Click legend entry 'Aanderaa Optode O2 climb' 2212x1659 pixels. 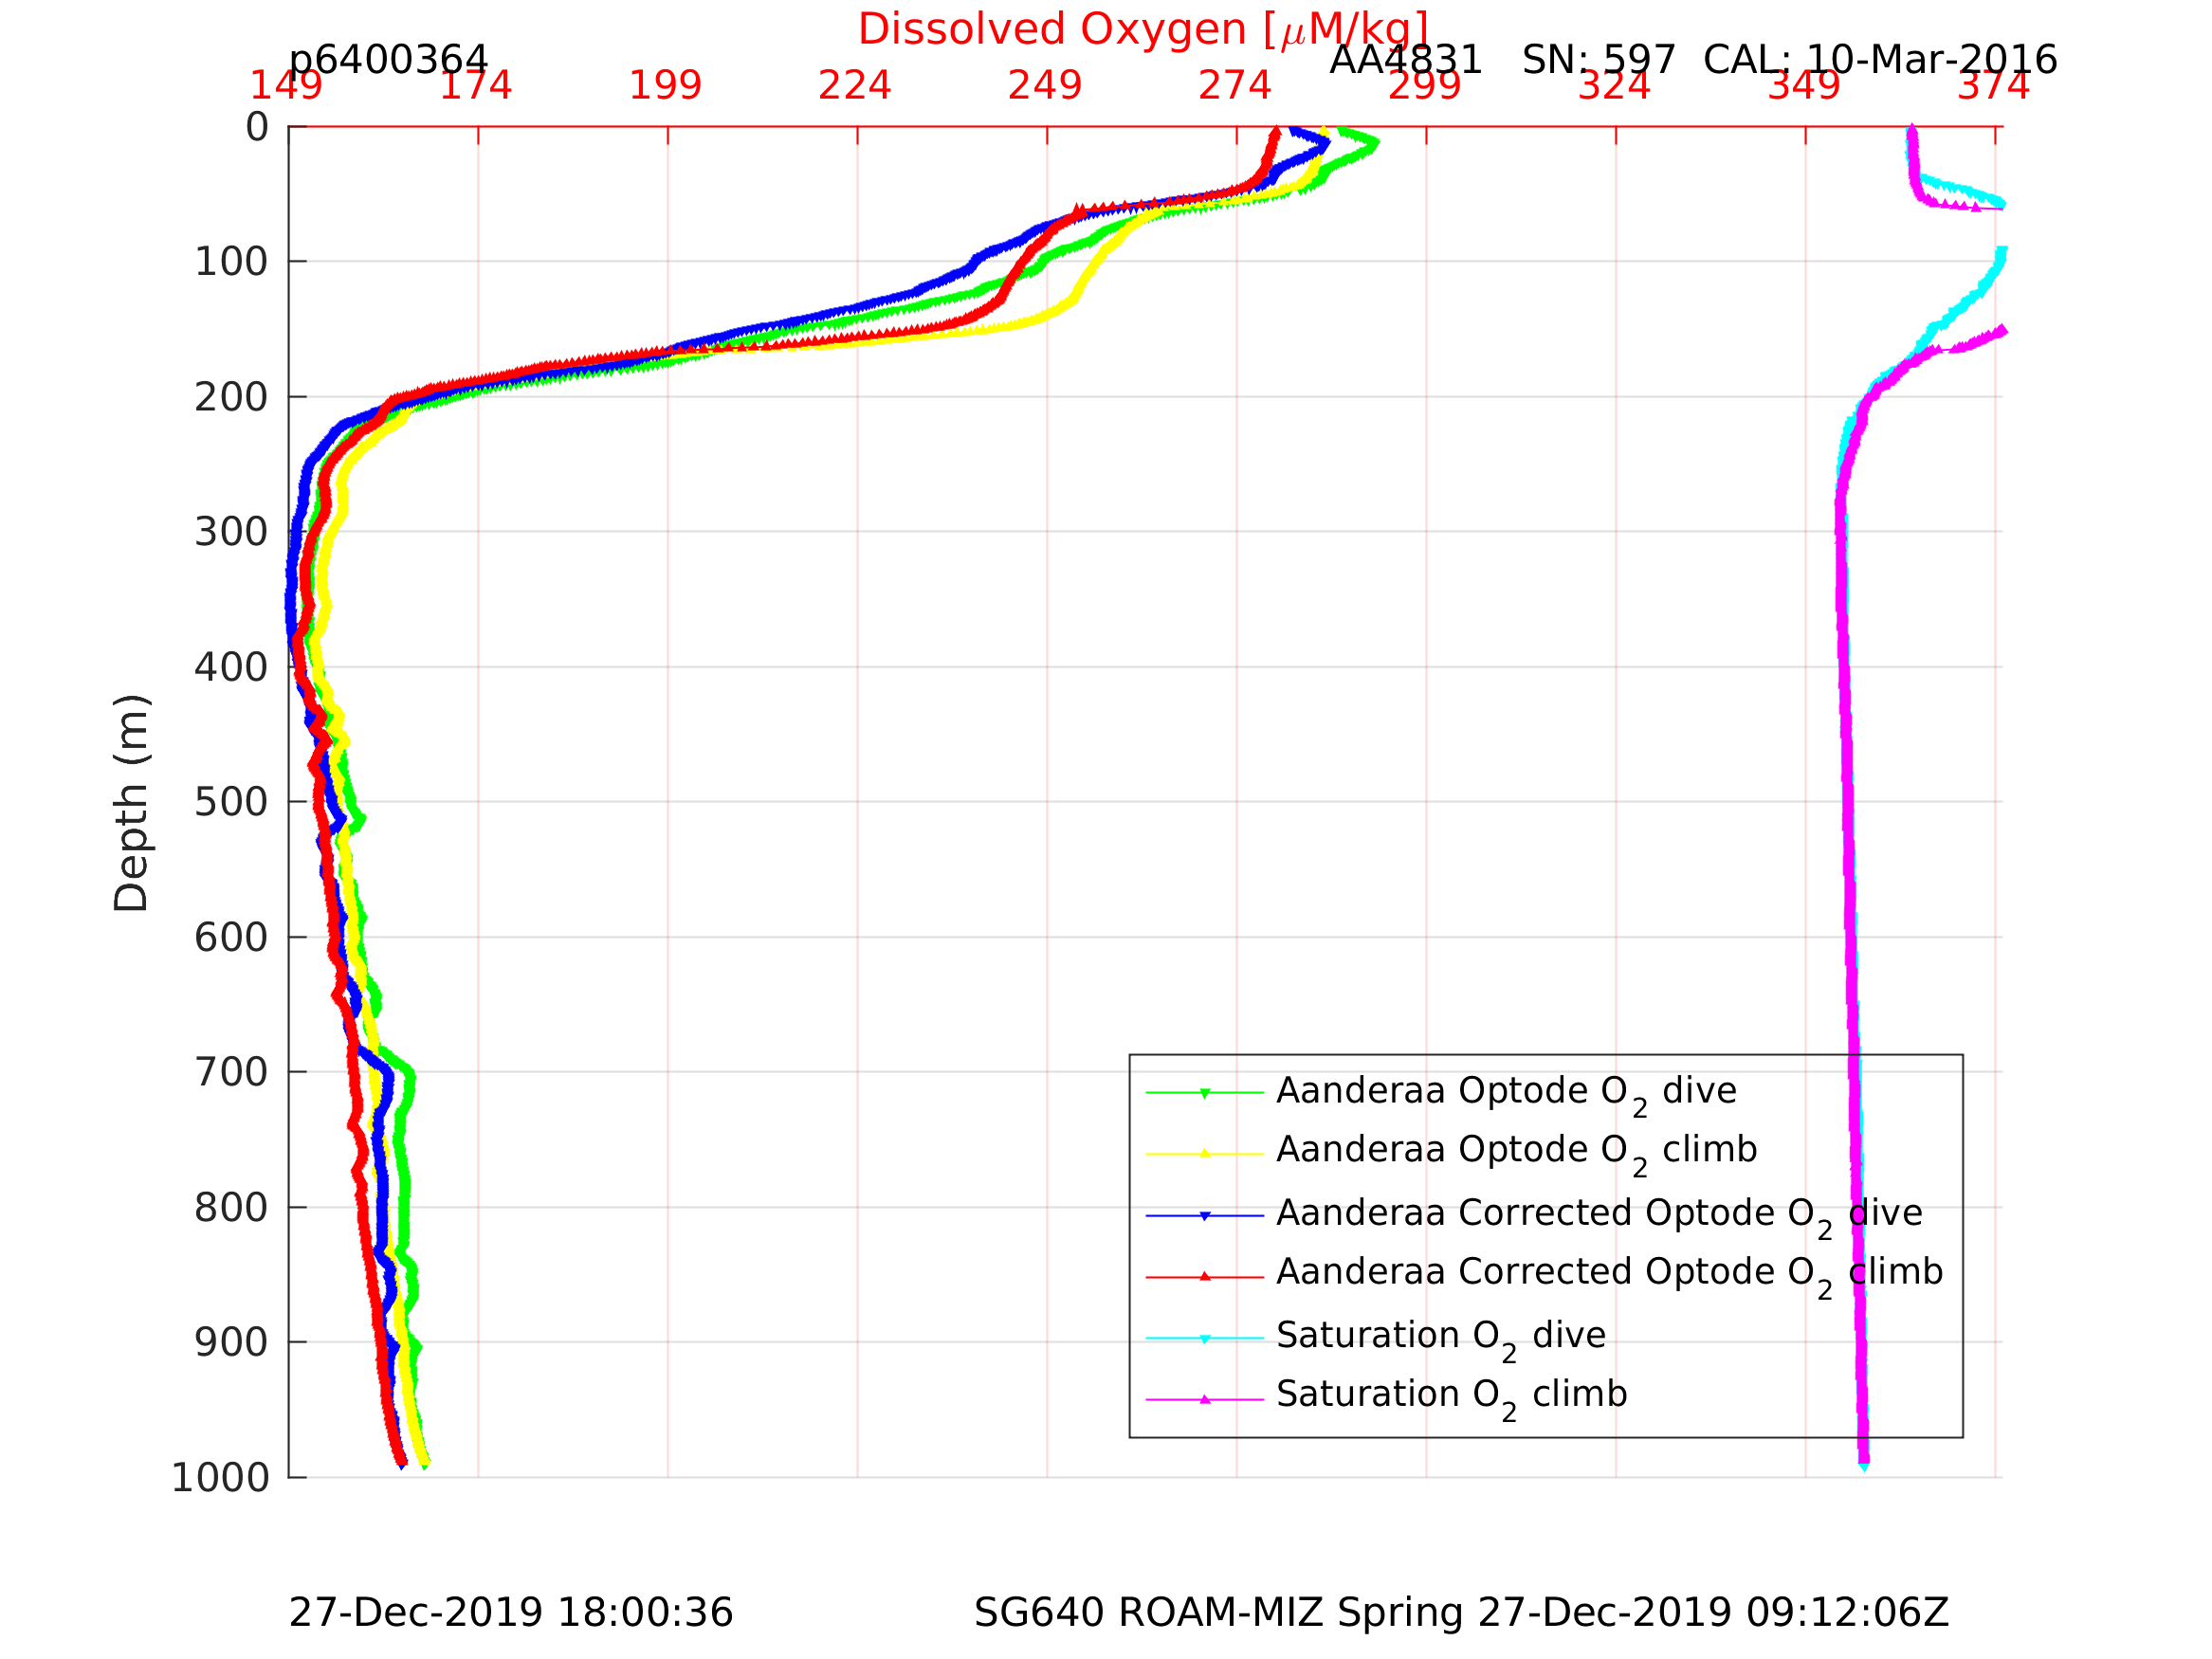pyautogui.click(x=1517, y=1152)
